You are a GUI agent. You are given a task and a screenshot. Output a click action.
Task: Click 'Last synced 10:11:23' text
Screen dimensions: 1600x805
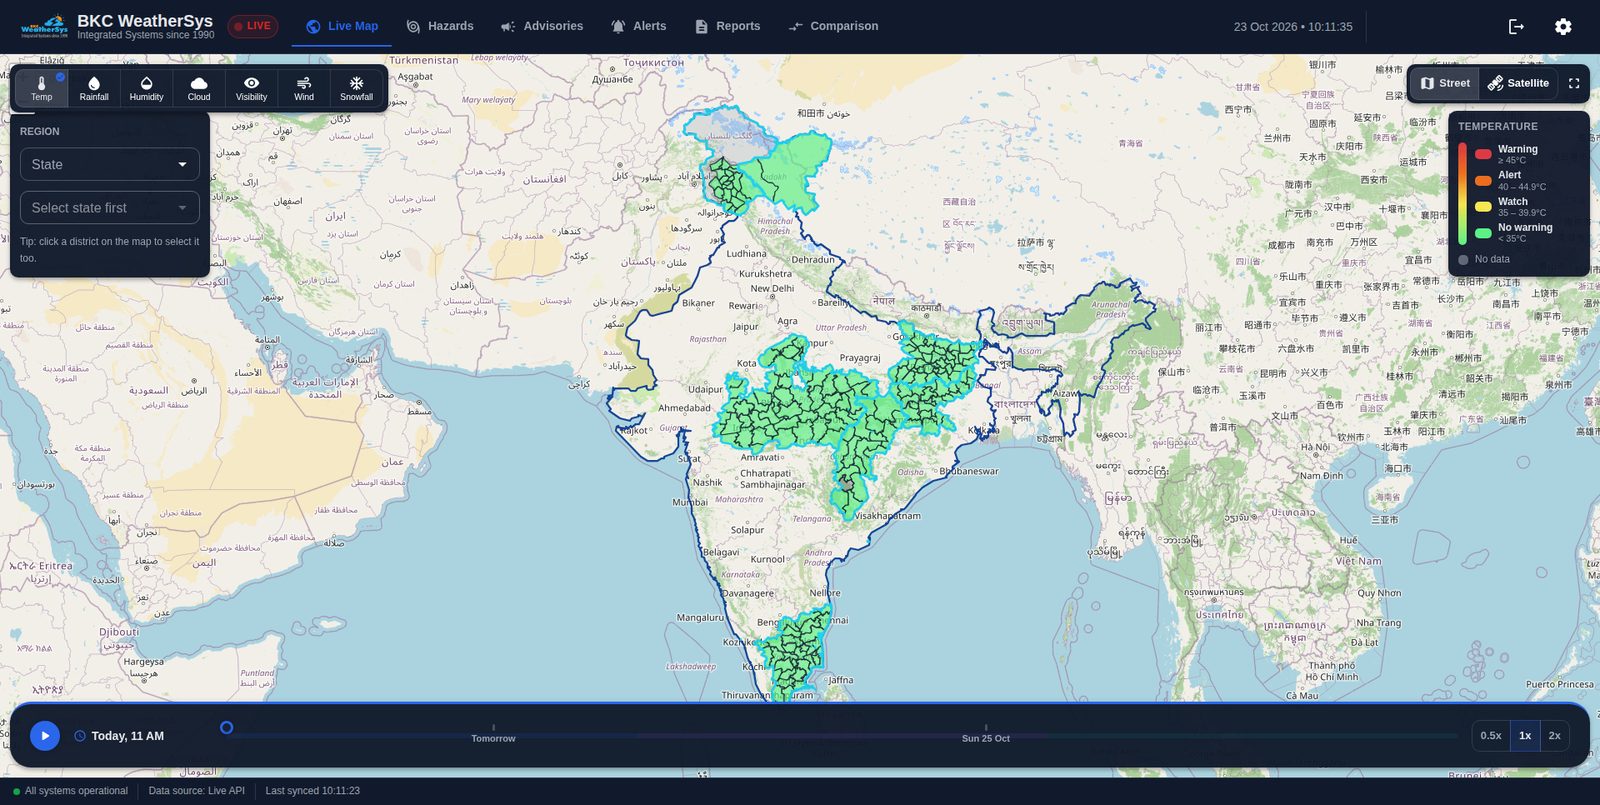pyautogui.click(x=312, y=791)
